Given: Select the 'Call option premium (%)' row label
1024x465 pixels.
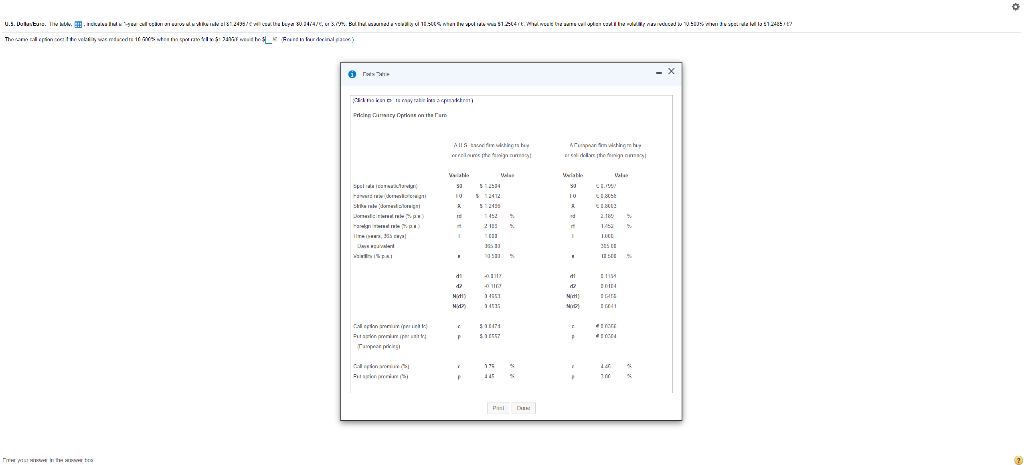Looking at the screenshot, I should (380, 367).
